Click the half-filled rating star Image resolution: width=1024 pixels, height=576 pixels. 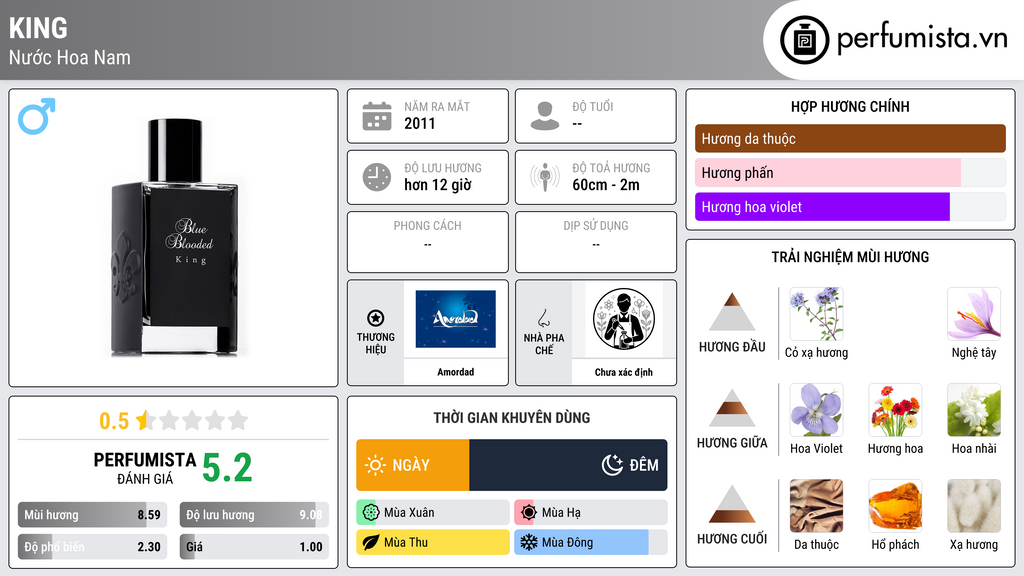(x=146, y=420)
